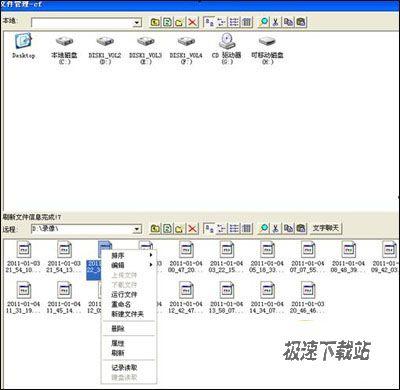Go up one folder in local toolbar
Screen dimensions: 400x390
[155, 22]
